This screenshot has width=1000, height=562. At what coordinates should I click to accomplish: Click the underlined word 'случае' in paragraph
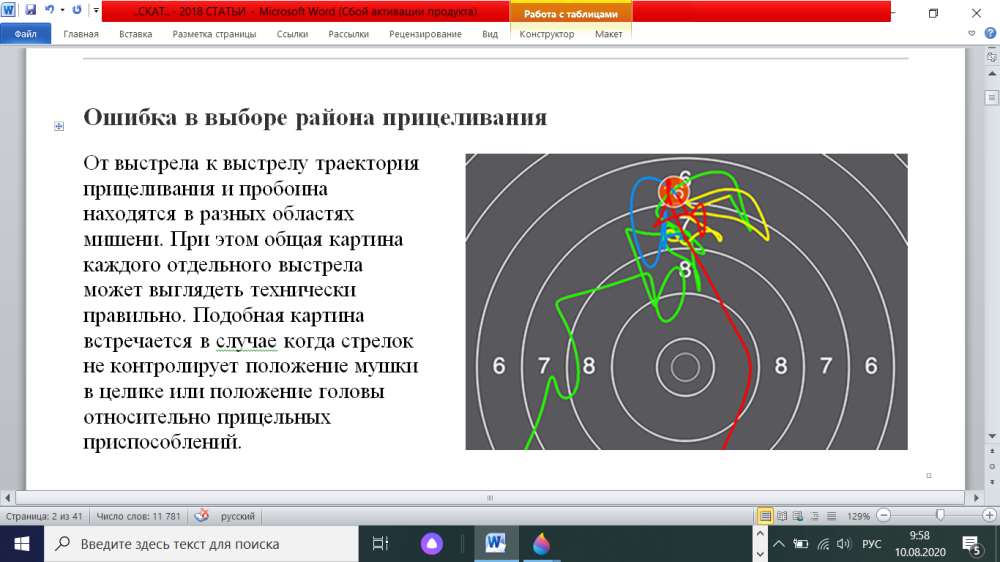(x=246, y=341)
